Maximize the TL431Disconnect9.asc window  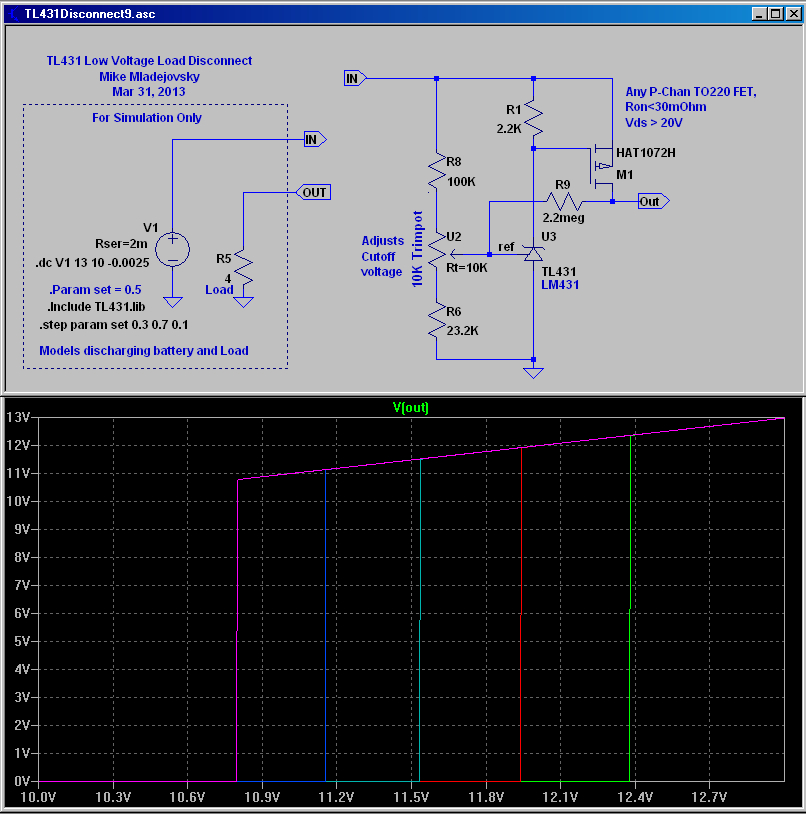[775, 14]
